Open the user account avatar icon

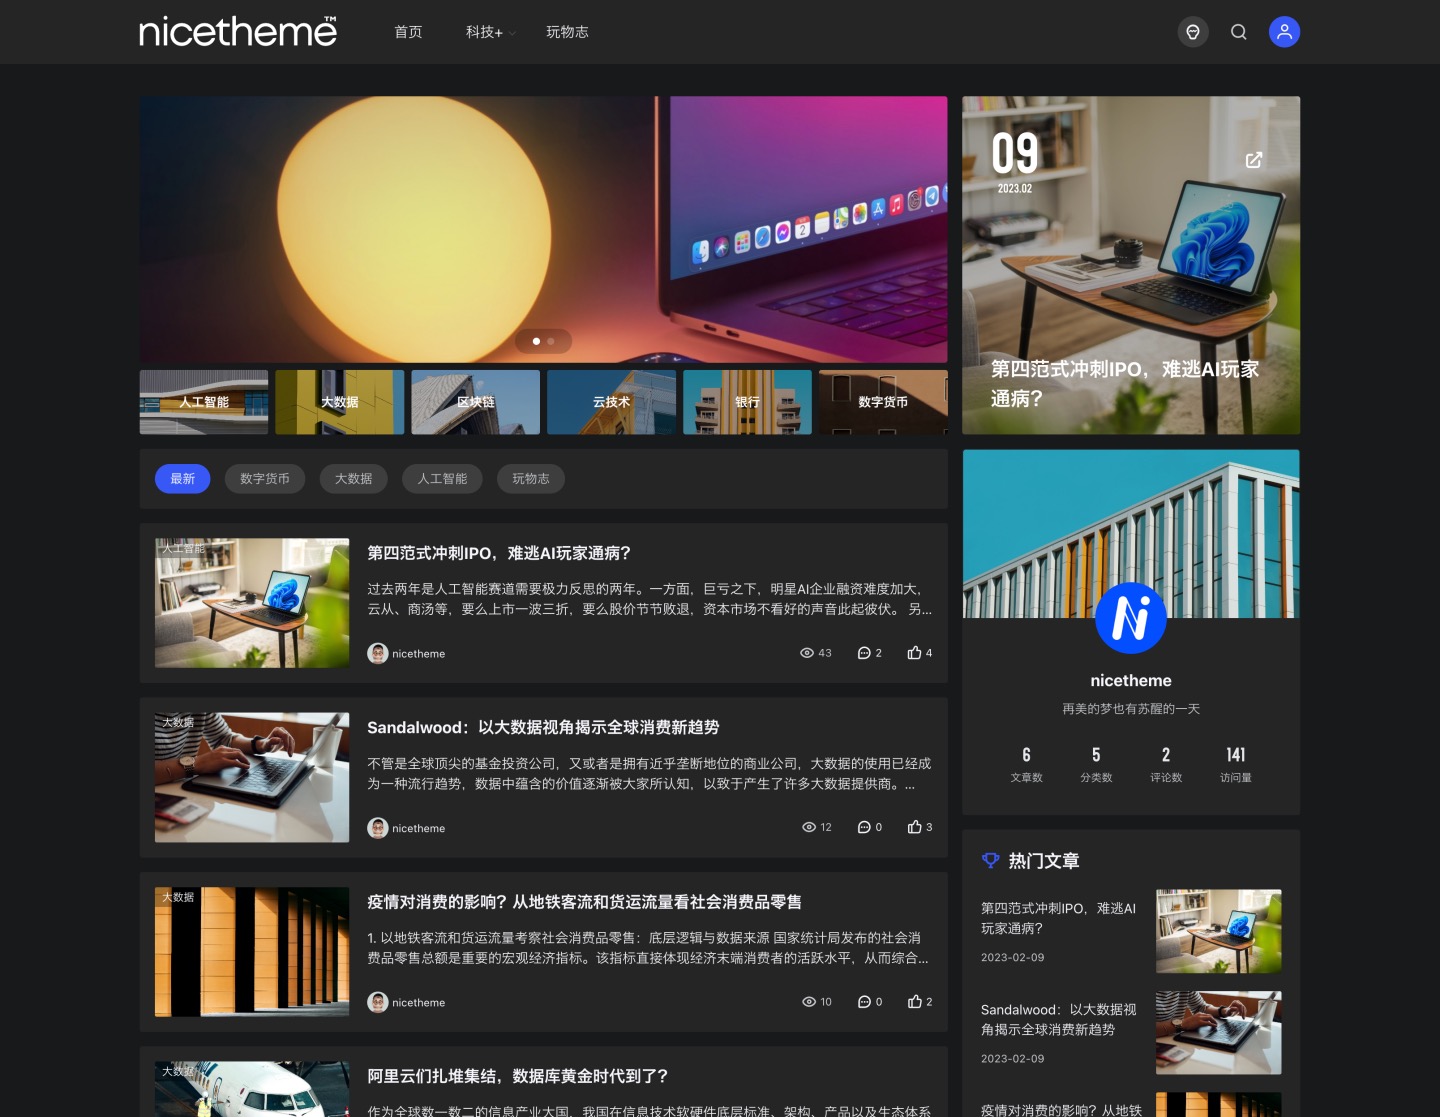(1285, 32)
